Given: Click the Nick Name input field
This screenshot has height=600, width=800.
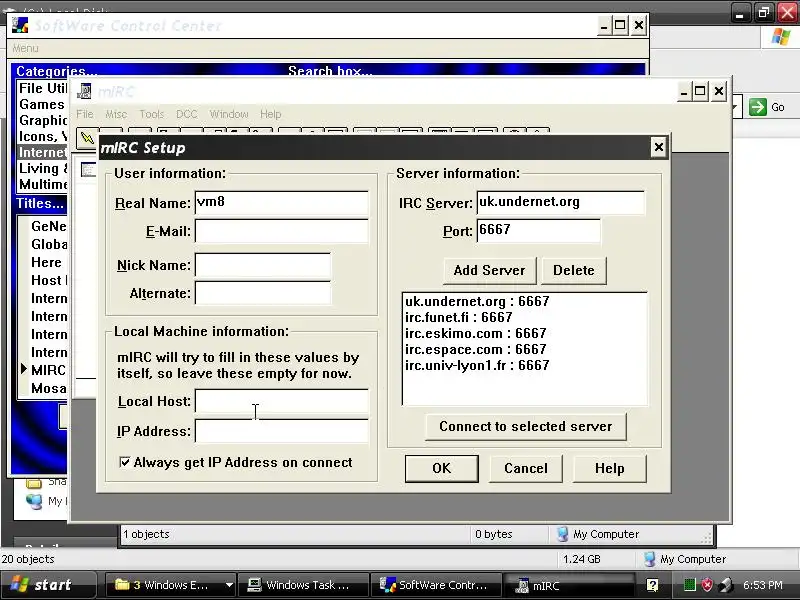Looking at the screenshot, I should click(263, 265).
